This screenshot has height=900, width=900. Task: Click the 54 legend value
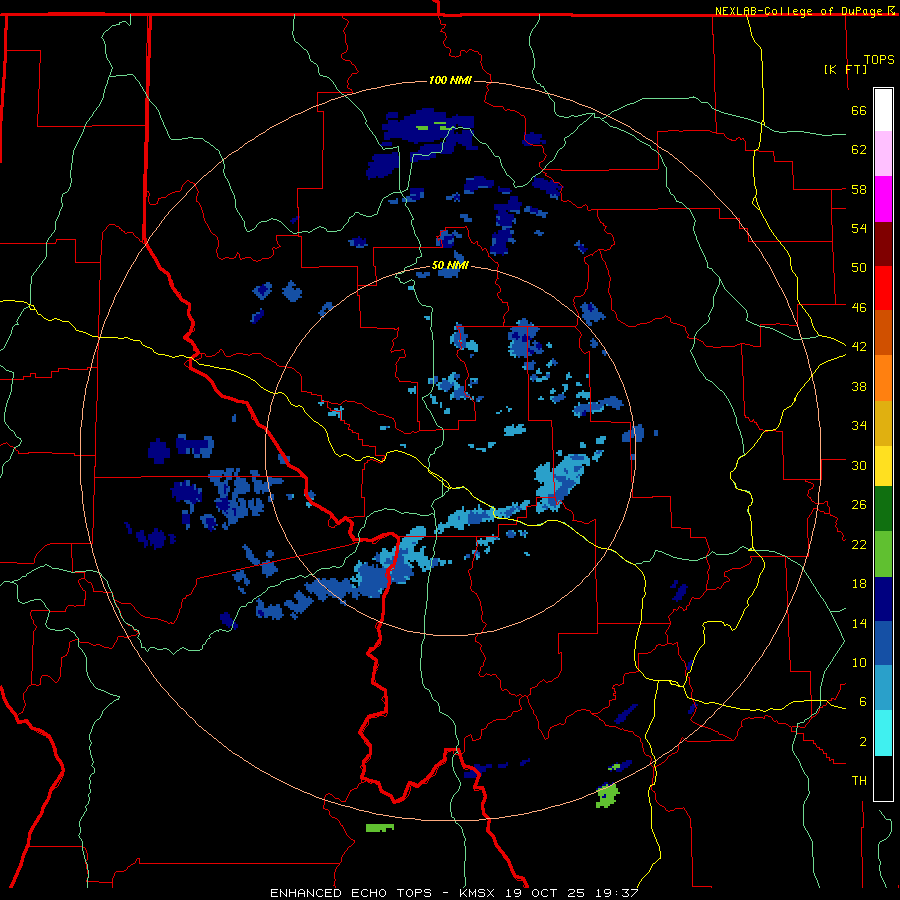(859, 228)
